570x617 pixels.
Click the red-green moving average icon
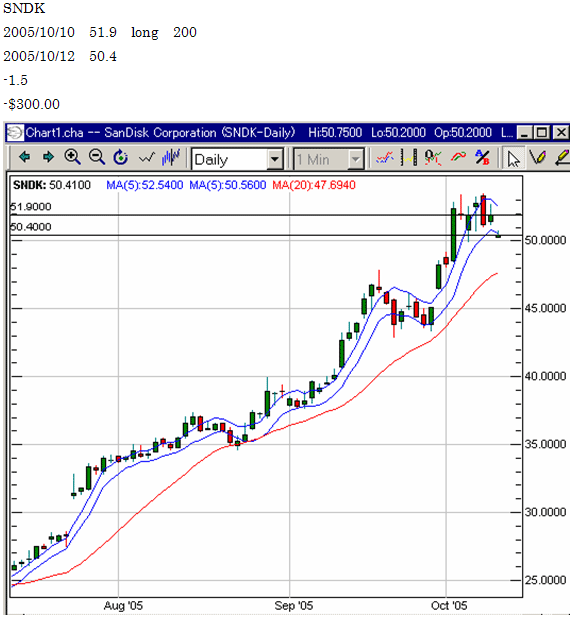(x=458, y=157)
